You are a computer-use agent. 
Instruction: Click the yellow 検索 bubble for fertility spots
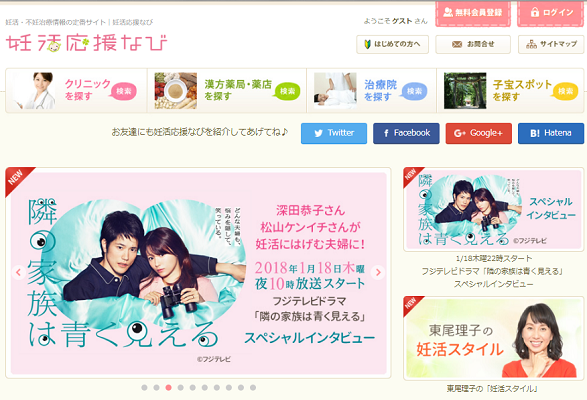point(565,91)
